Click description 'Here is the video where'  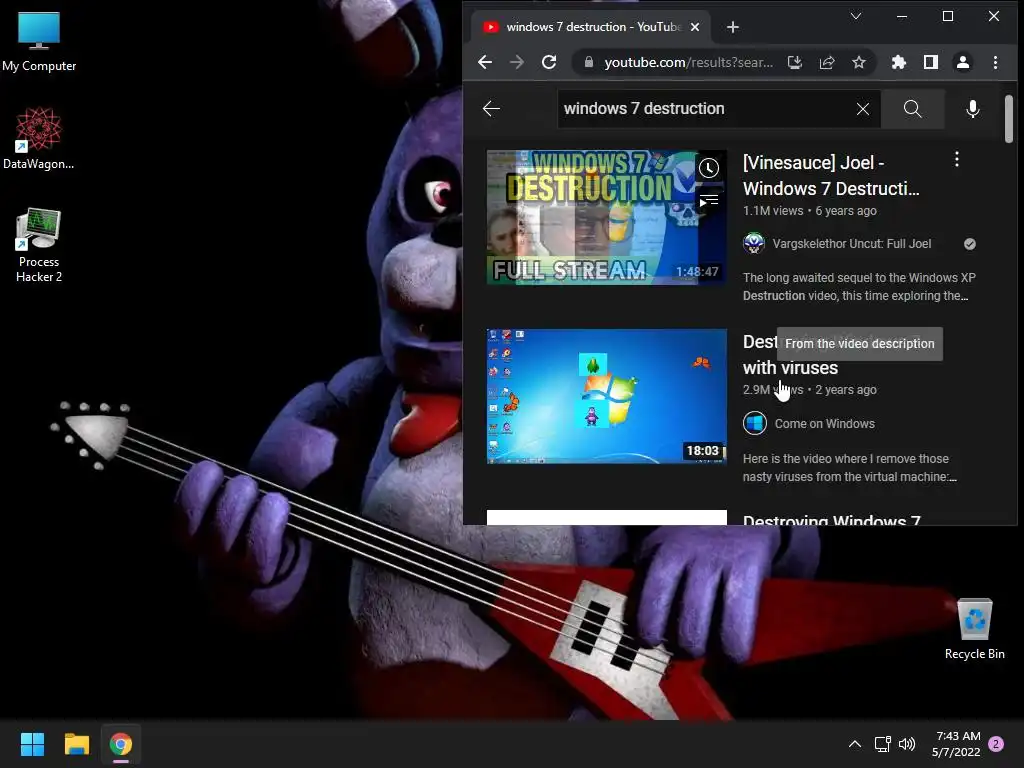849,468
